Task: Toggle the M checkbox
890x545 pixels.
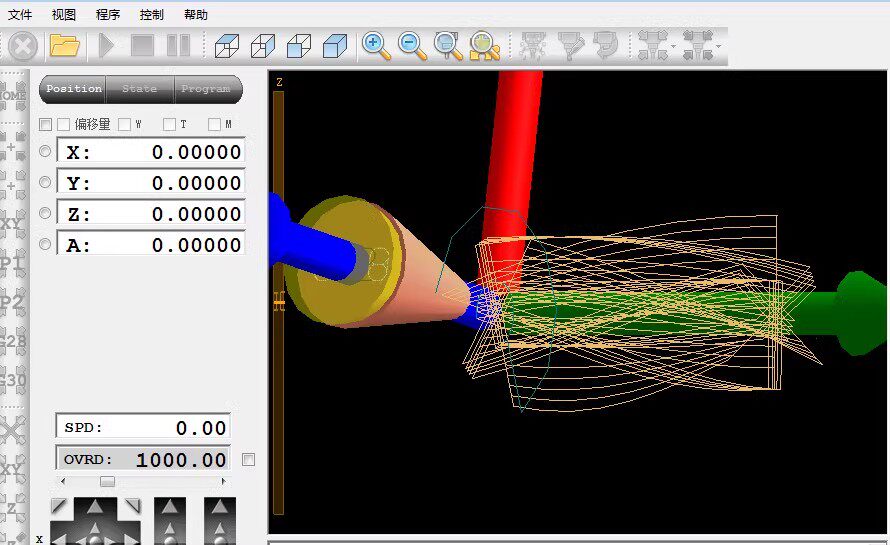Action: pyautogui.click(x=214, y=124)
